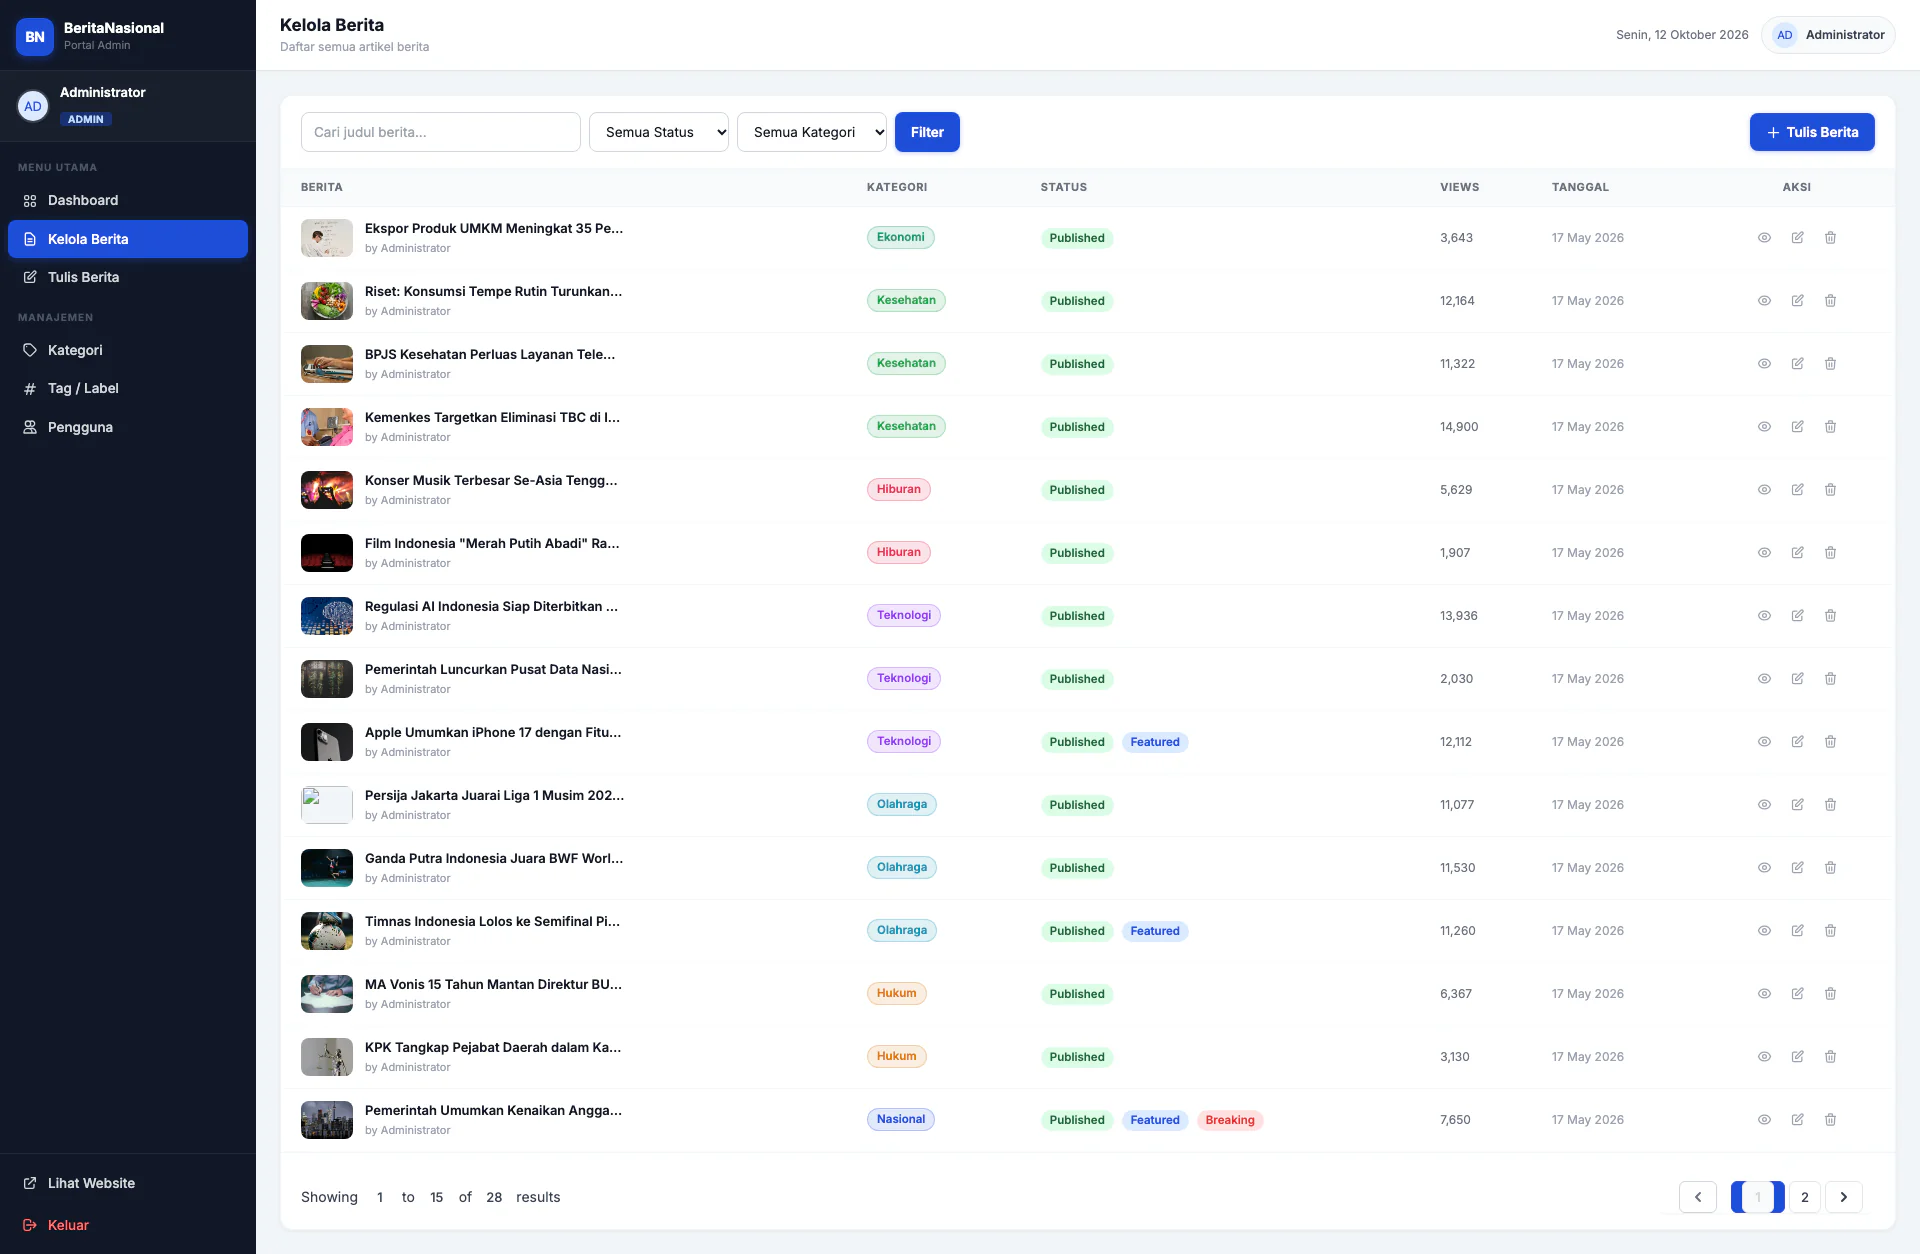
Task: Open Lihat Website link
Action: 128,1183
